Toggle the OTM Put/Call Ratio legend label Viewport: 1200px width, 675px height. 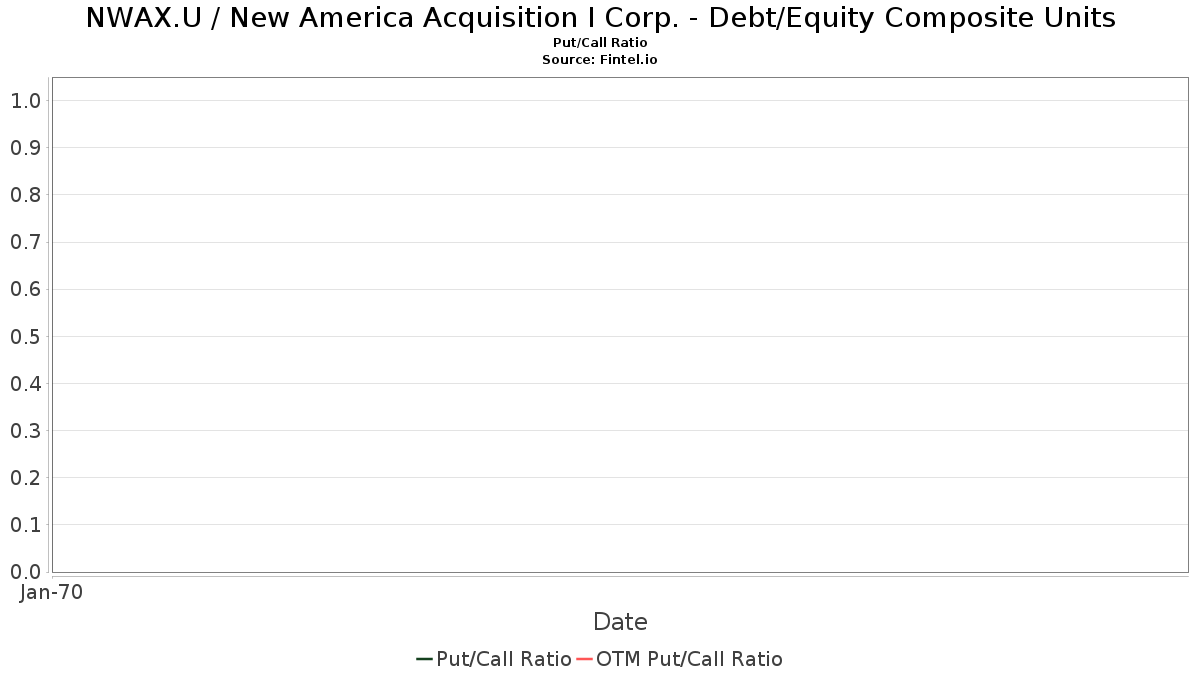[689, 659]
